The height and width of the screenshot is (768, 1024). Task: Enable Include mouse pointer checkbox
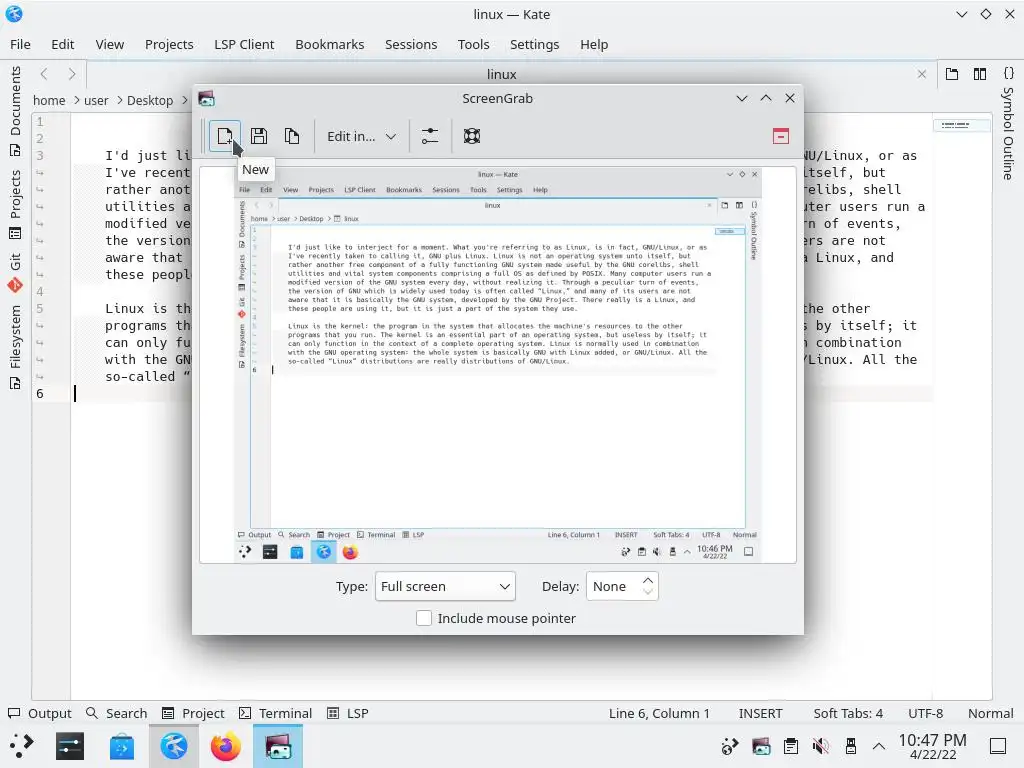pos(424,618)
